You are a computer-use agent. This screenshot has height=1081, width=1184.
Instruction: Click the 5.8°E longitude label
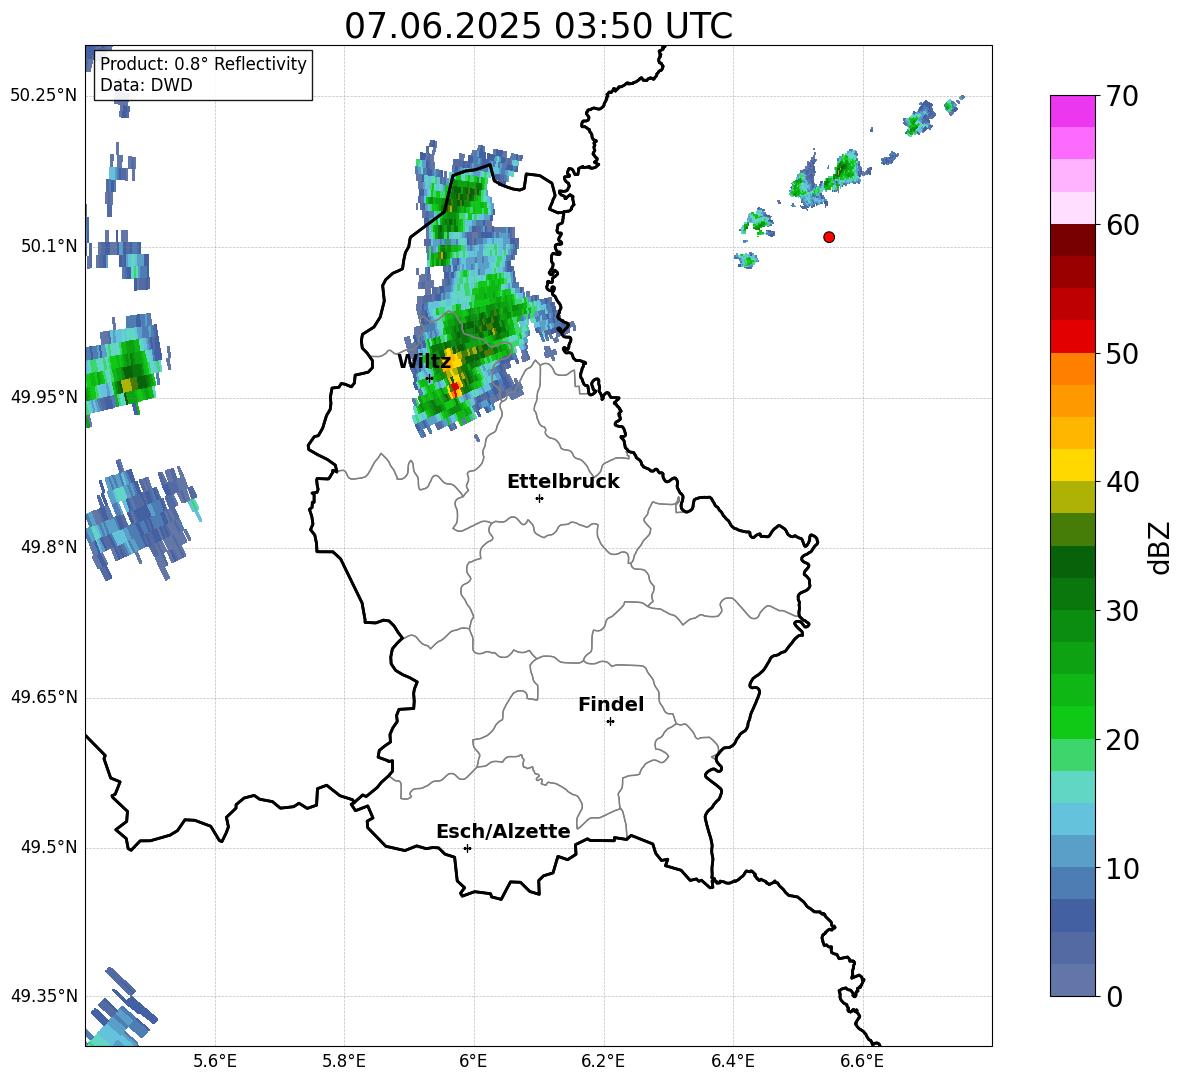tap(344, 1061)
